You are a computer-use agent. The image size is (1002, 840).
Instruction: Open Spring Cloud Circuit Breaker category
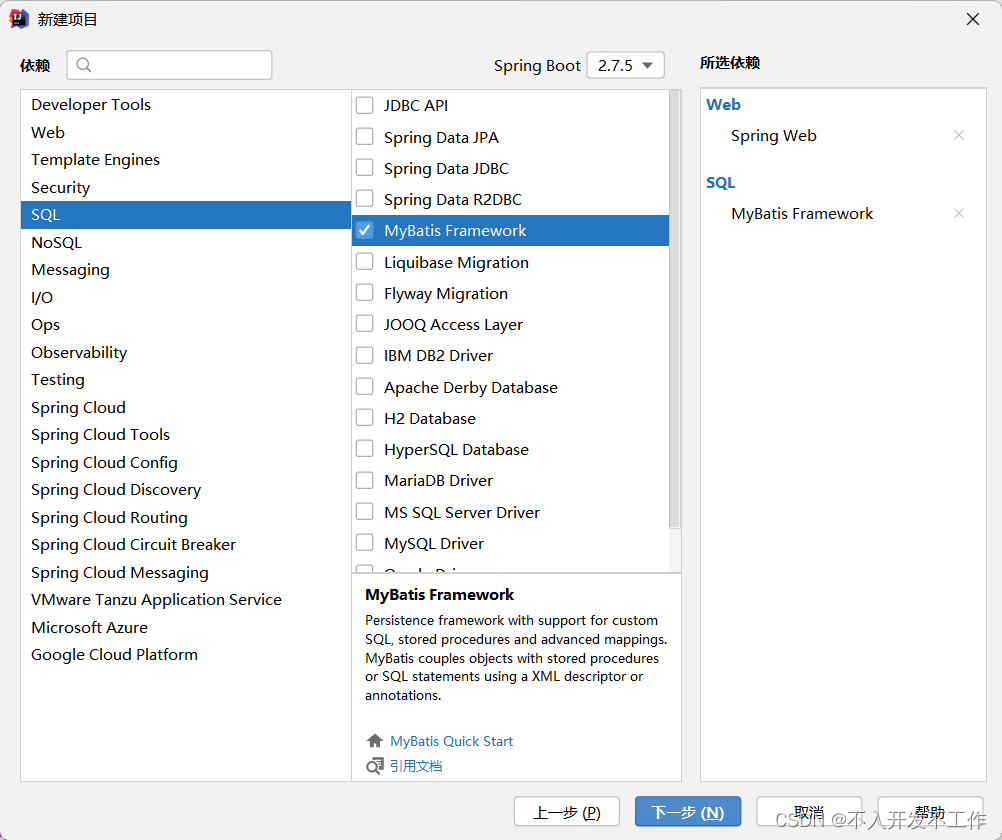coord(185,545)
